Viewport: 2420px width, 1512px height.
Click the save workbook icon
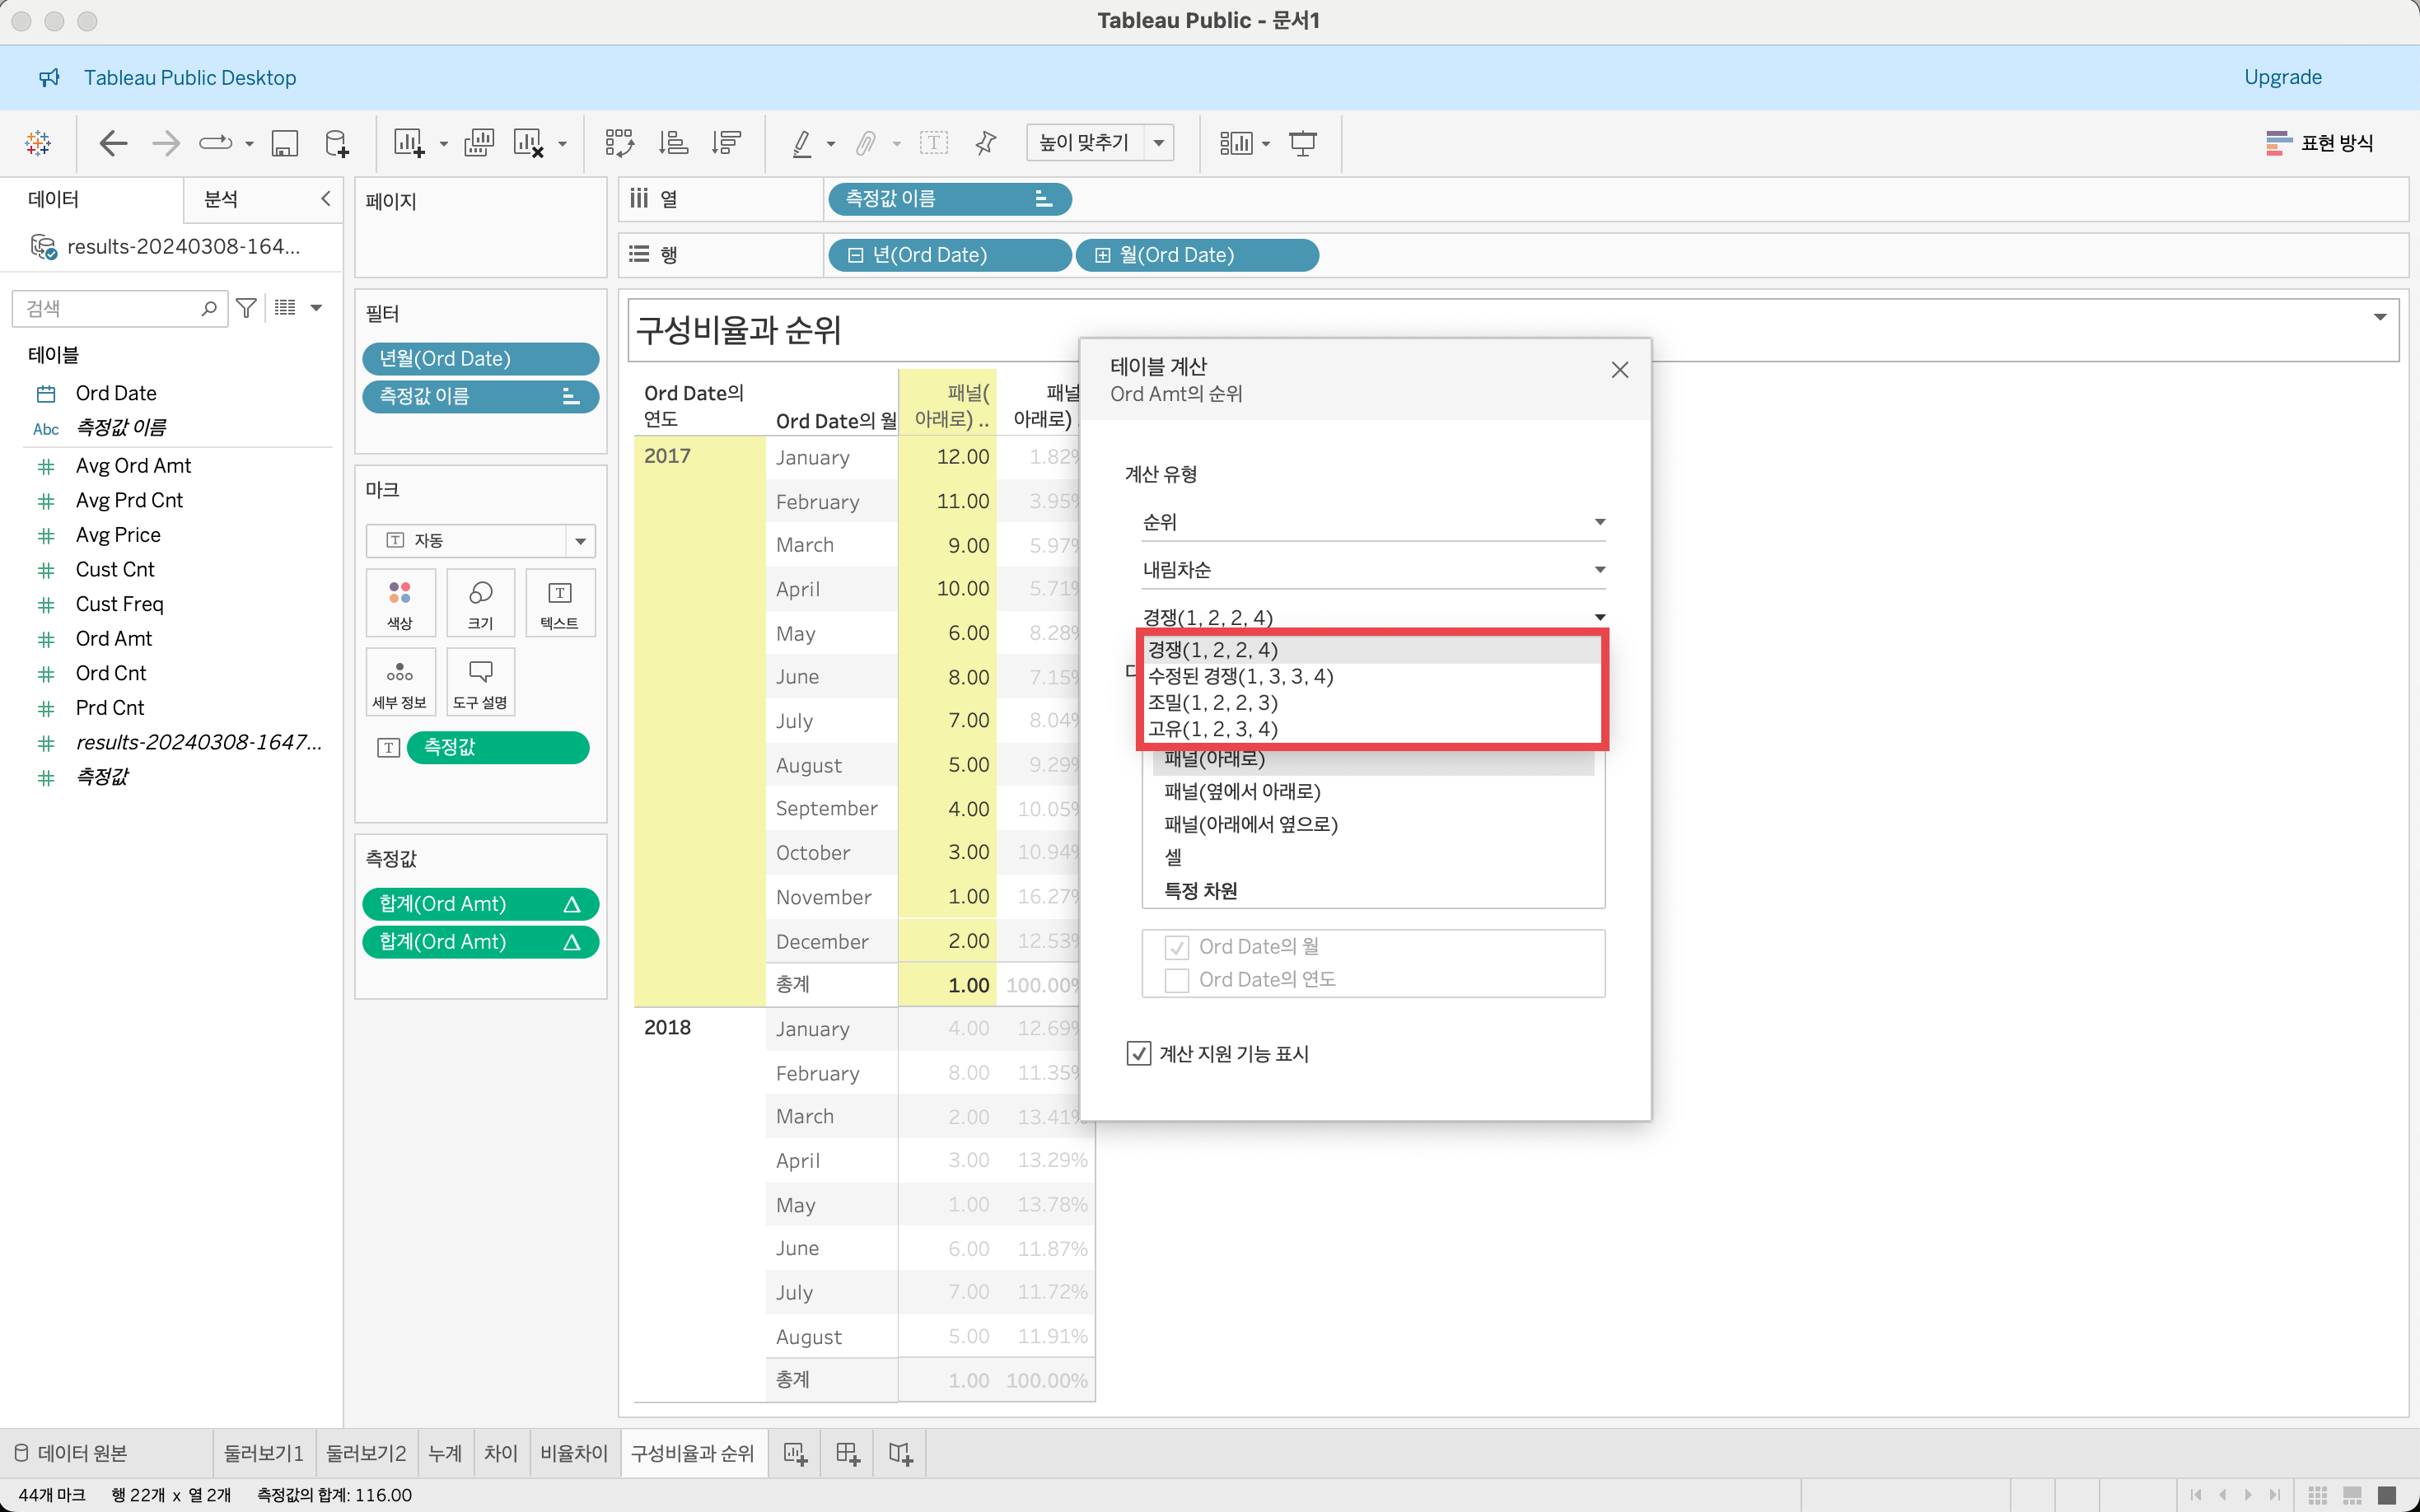point(285,143)
